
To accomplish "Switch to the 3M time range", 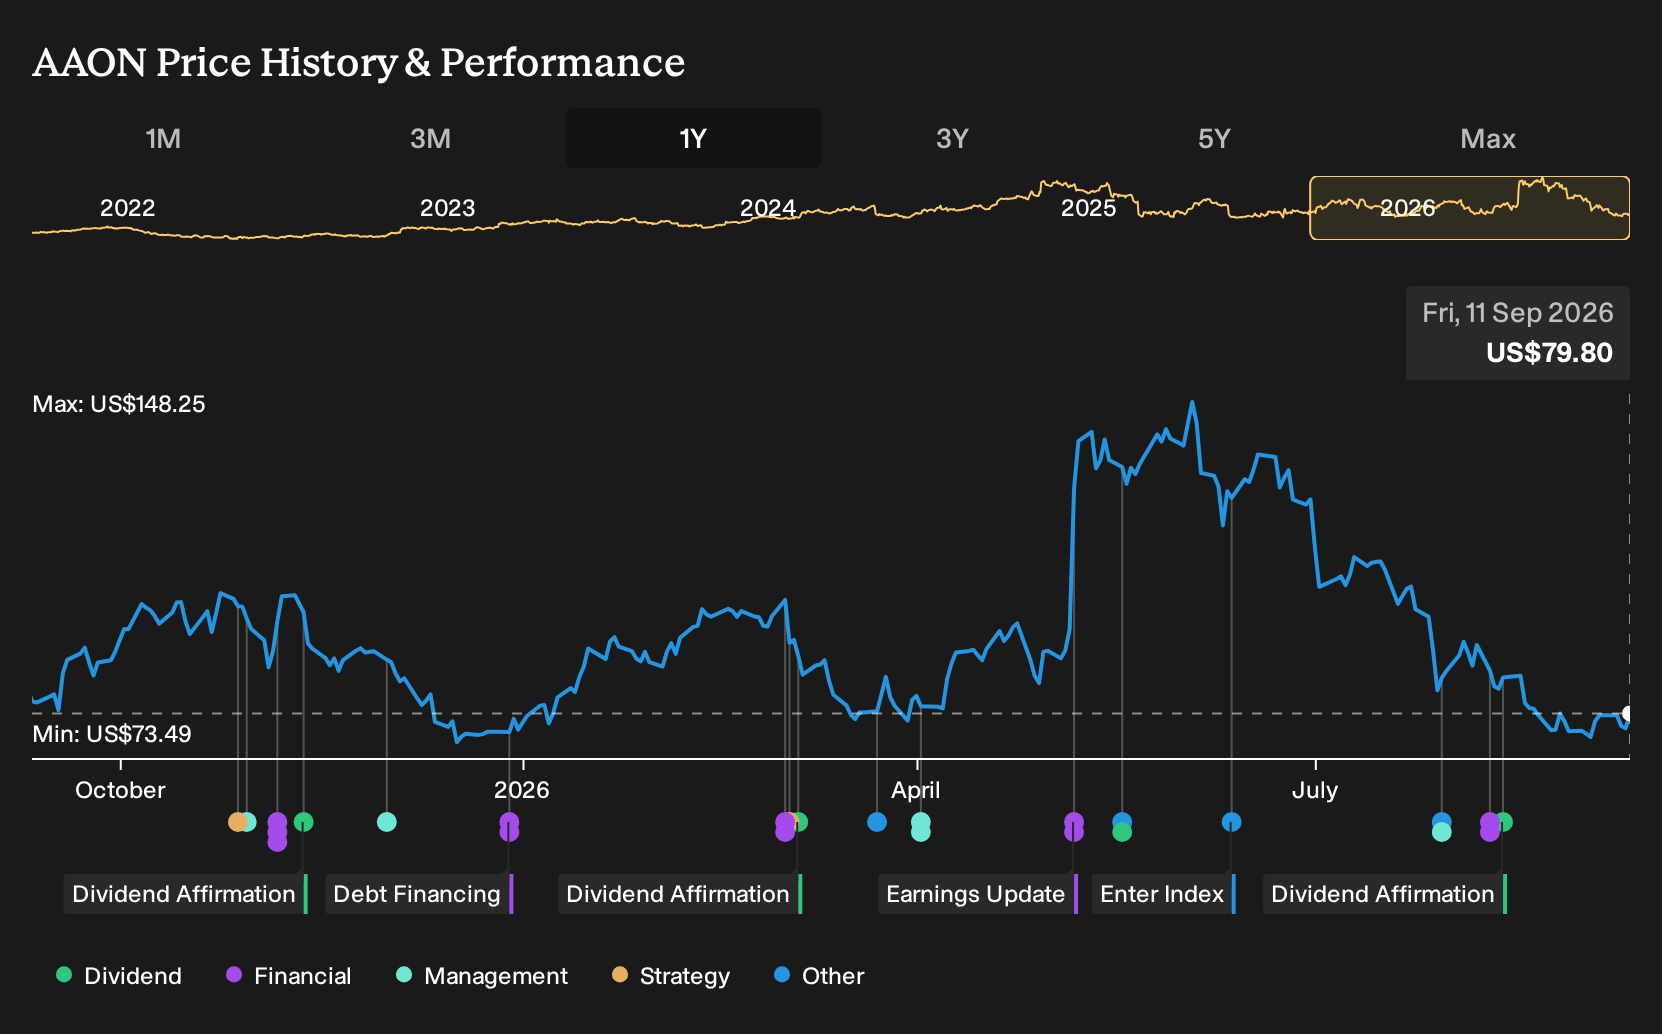I will pos(430,138).
